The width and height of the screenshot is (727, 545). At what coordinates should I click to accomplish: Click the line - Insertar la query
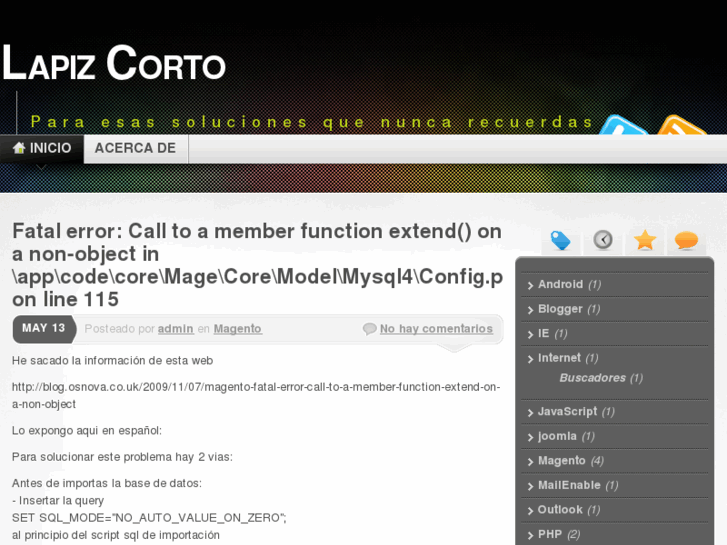[x=58, y=501]
